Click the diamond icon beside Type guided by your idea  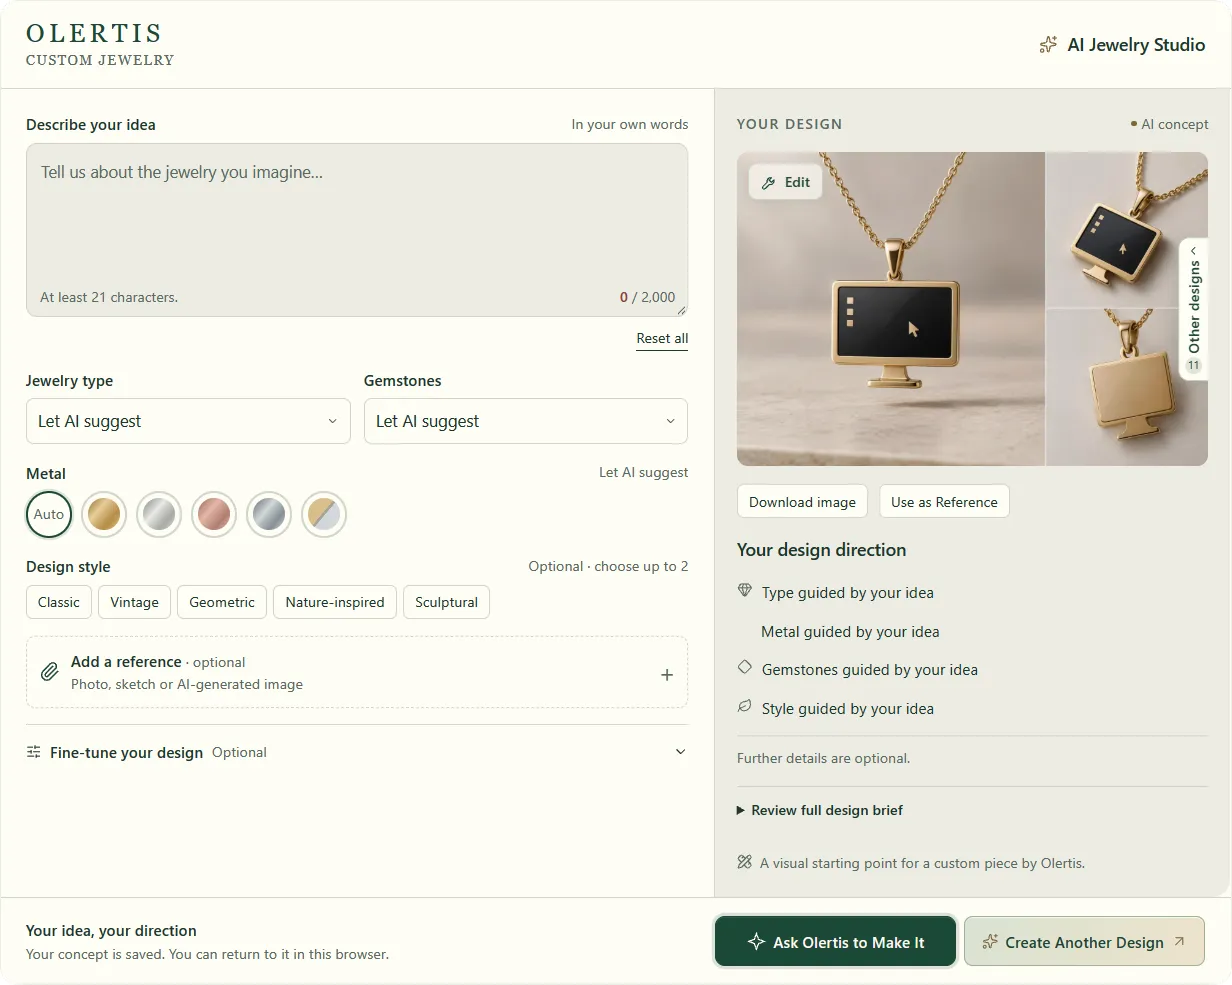point(745,591)
